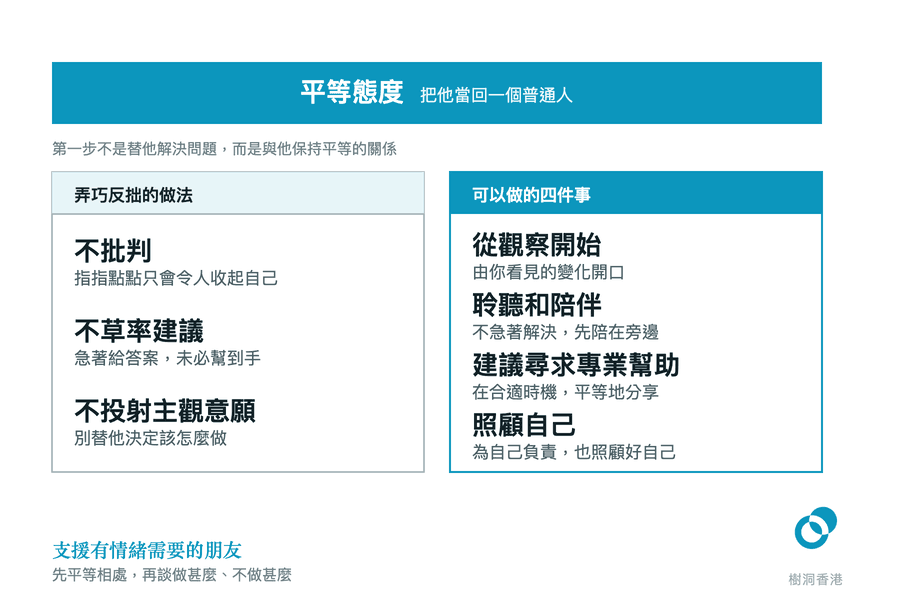Click the heading 不投射主觀意願

tap(165, 411)
